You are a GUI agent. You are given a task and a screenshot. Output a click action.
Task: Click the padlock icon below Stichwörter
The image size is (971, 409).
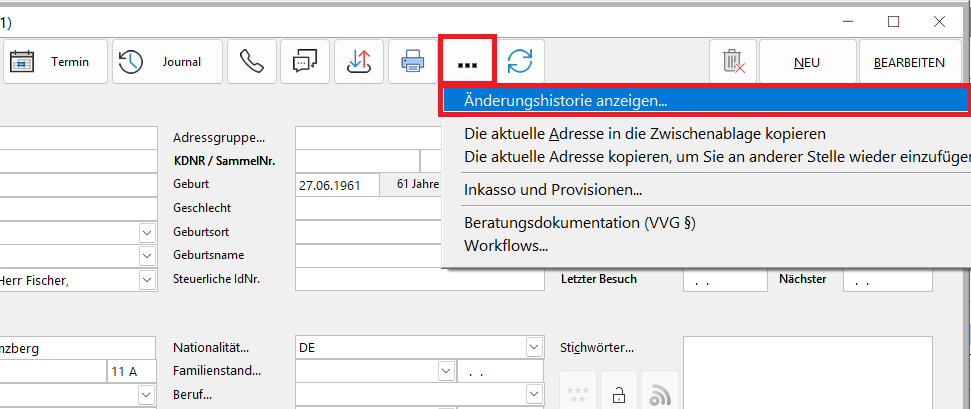[619, 393]
